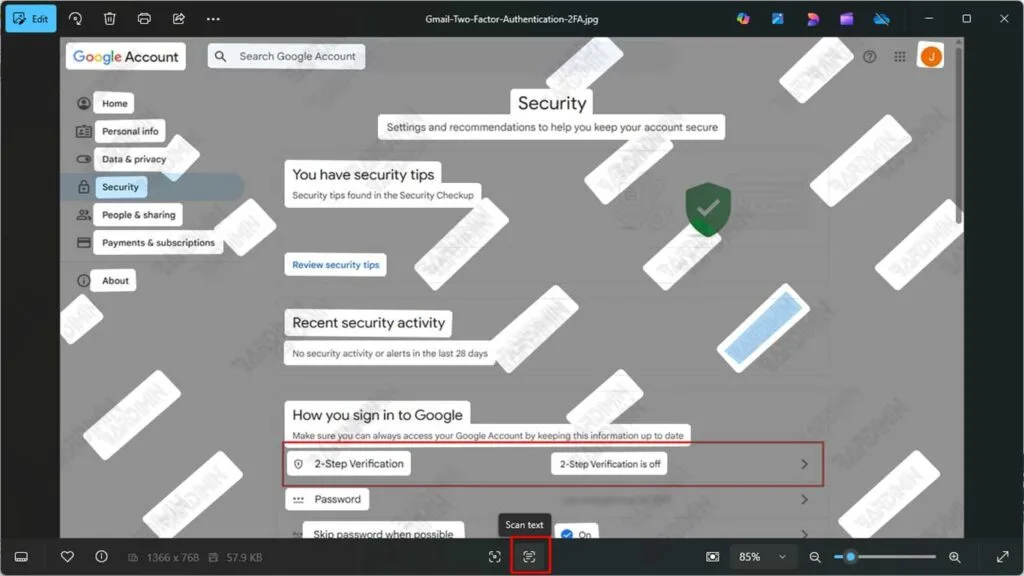Open Microsoft Designer from the title bar
The height and width of the screenshot is (576, 1024).
(812, 19)
